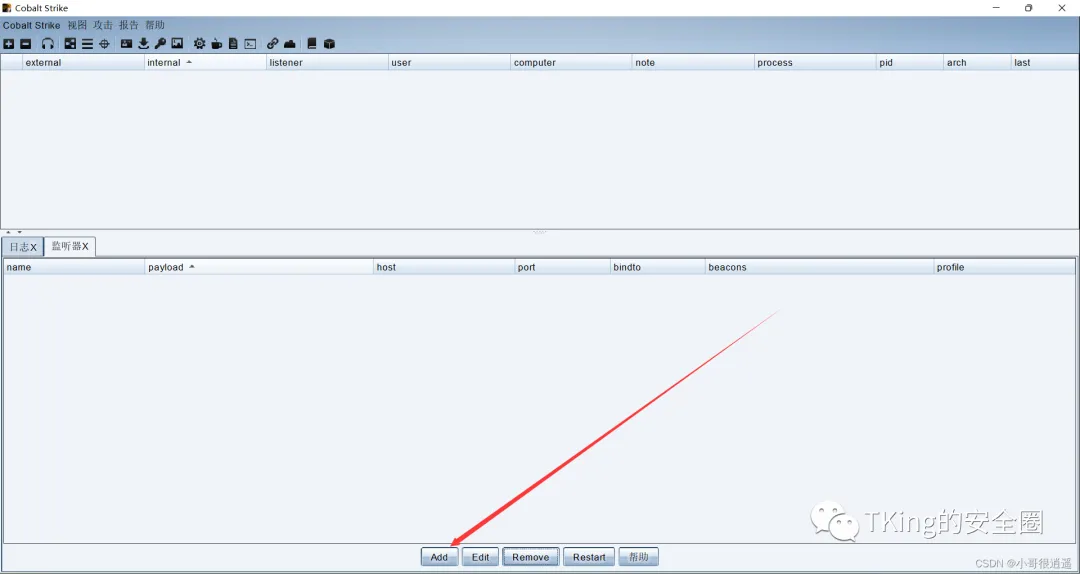Sort sessions by the arch column
Image resolution: width=1080 pixels, height=574 pixels.
pos(977,62)
